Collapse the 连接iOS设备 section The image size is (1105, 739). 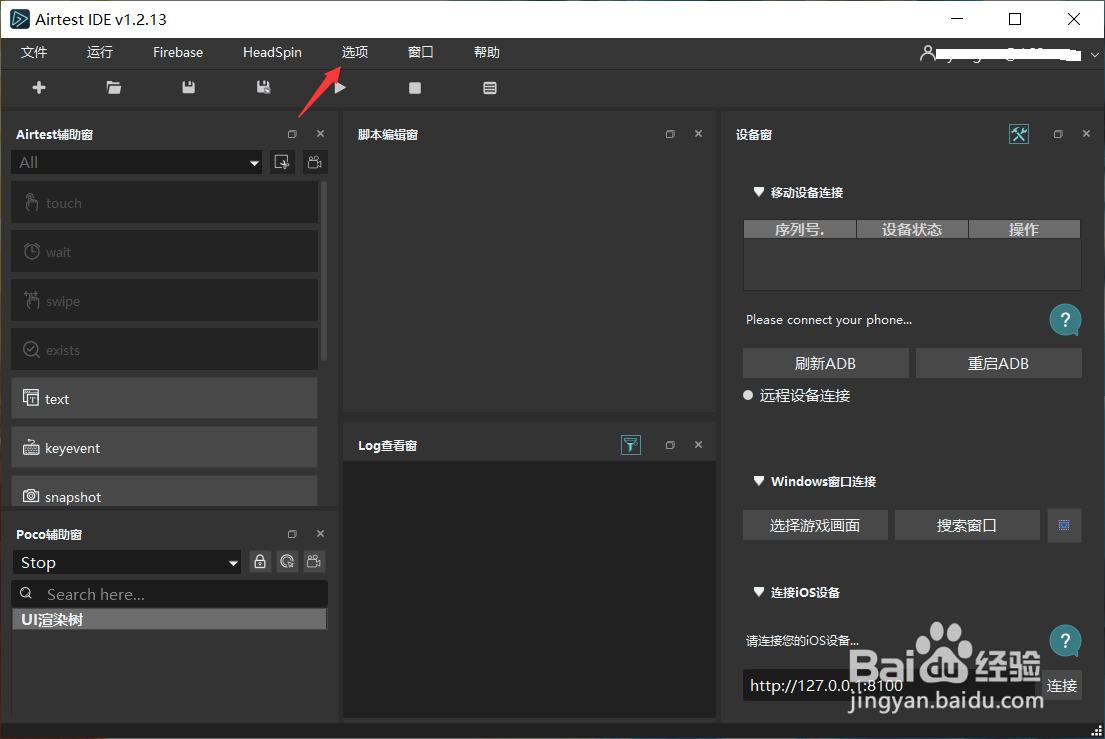[758, 592]
